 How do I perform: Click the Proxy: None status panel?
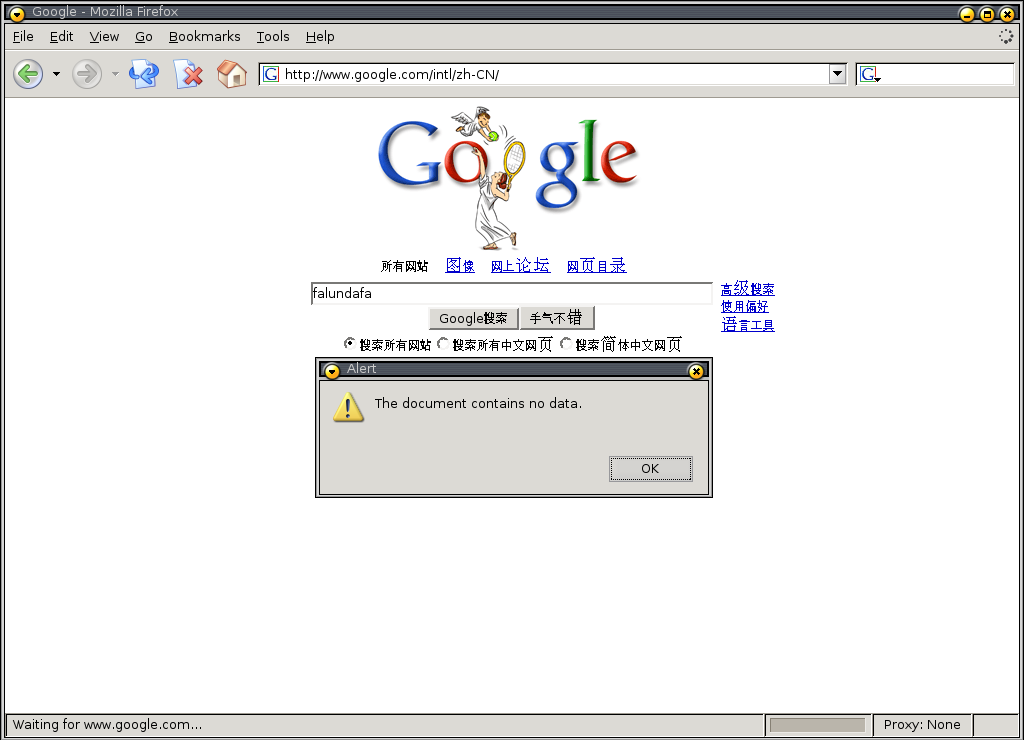(922, 725)
